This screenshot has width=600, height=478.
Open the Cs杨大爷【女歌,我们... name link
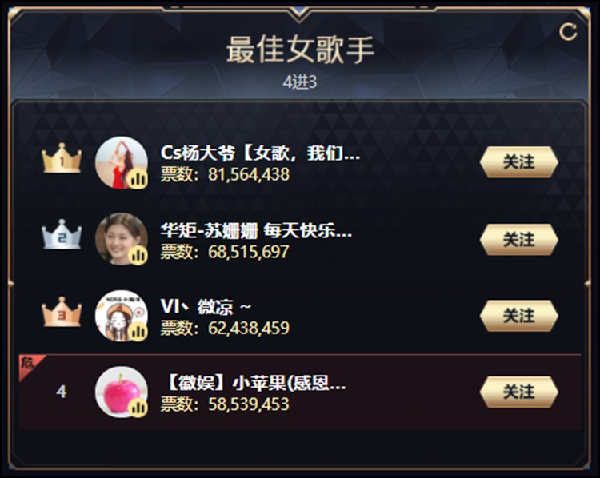coord(260,153)
